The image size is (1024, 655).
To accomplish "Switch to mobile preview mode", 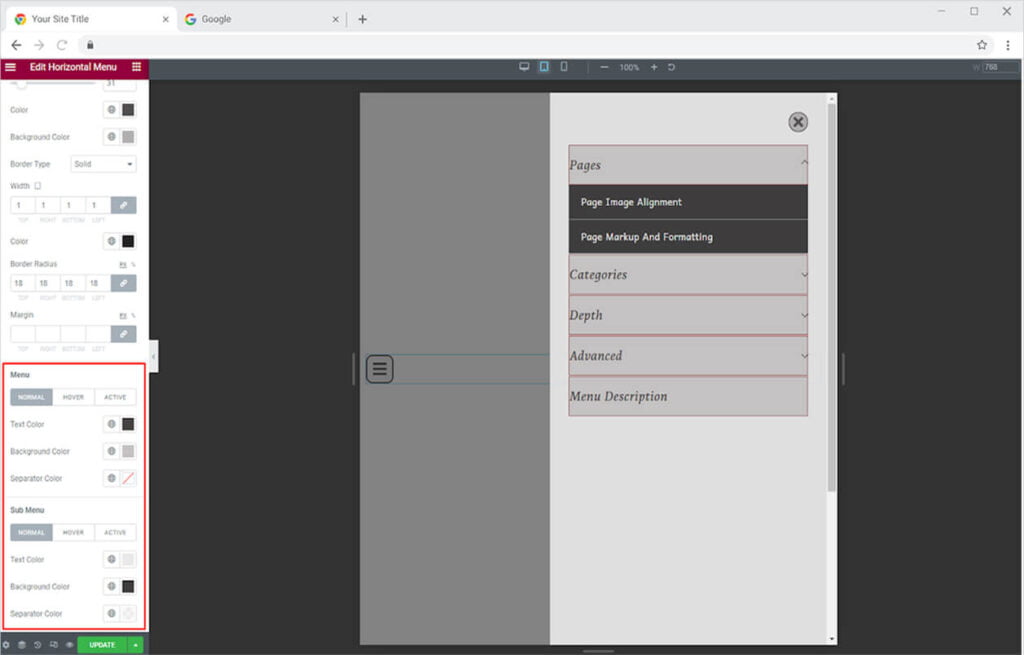I will [x=564, y=67].
